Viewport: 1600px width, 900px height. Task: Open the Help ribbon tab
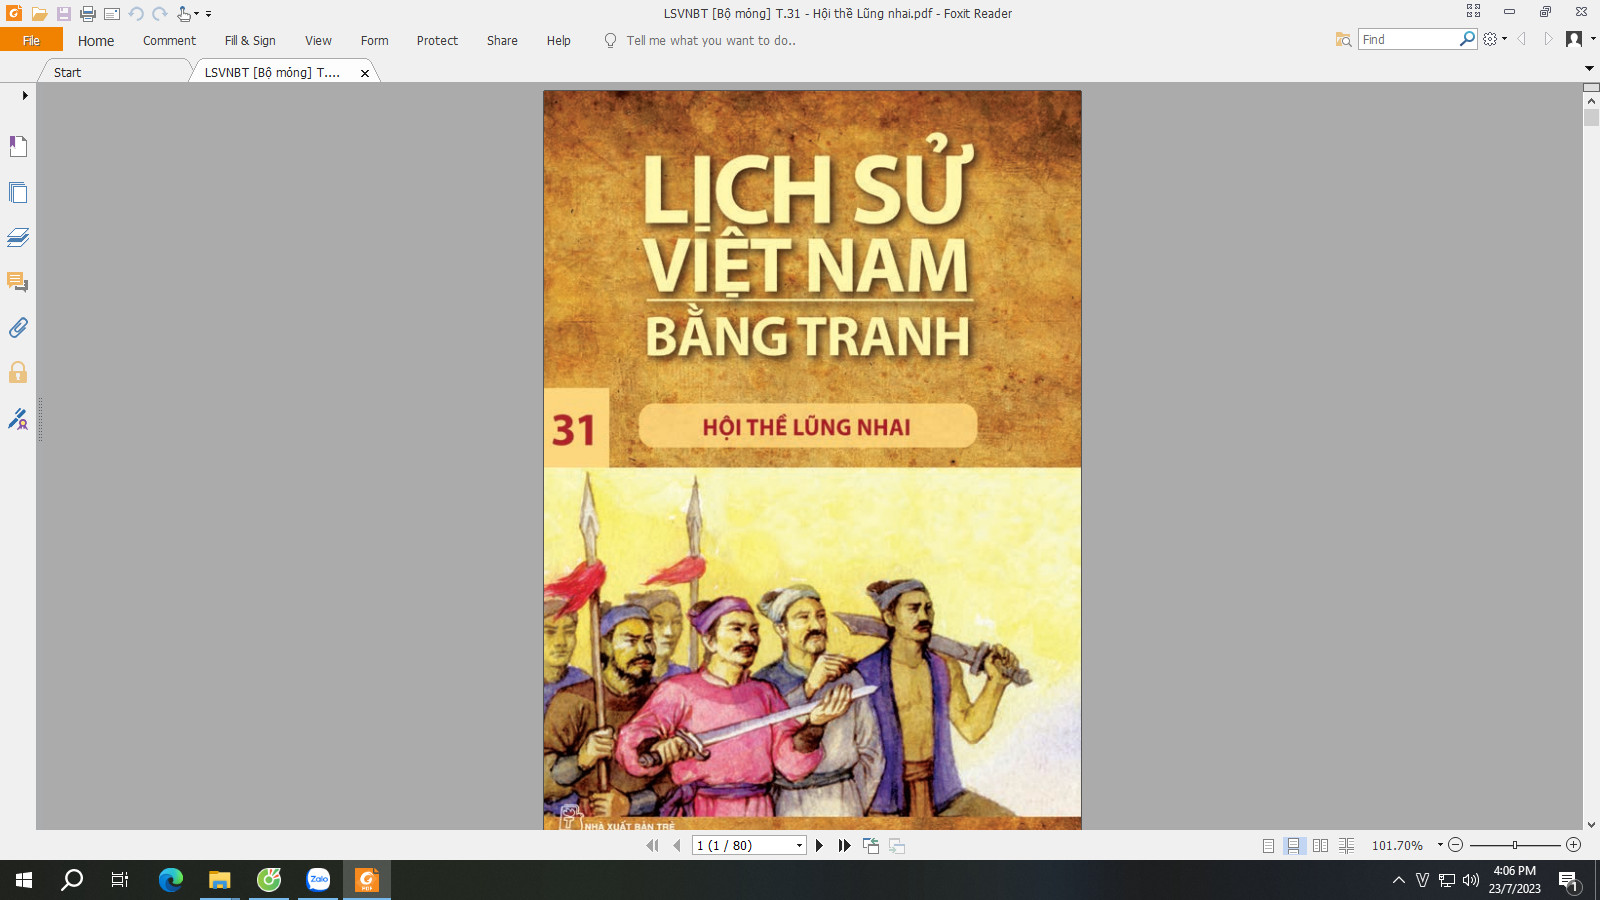(558, 41)
